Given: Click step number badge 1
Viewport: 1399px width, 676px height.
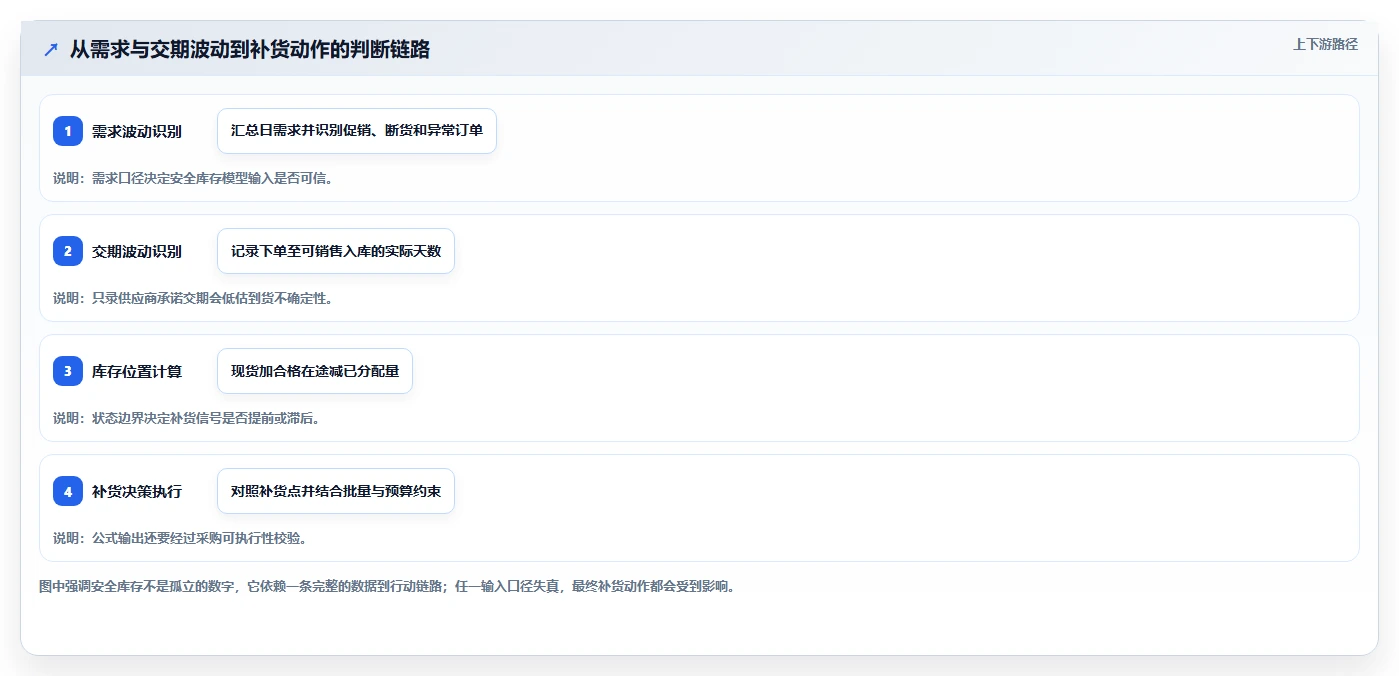Looking at the screenshot, I should [x=68, y=131].
